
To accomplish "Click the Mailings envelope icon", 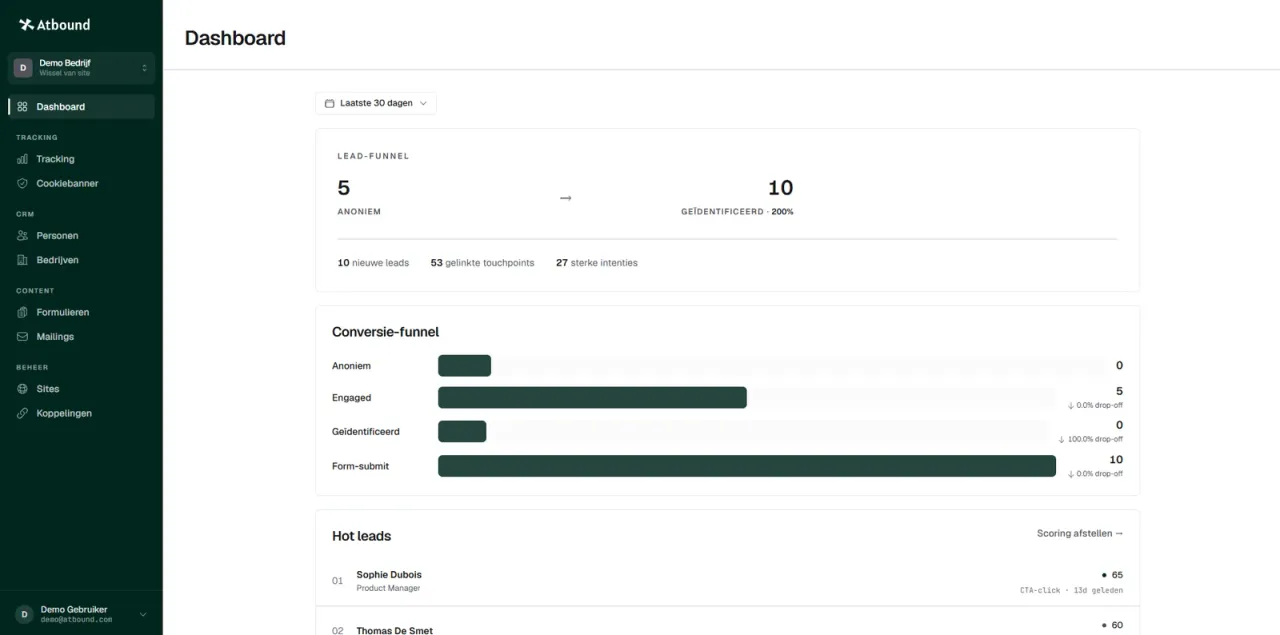I will 22,337.
